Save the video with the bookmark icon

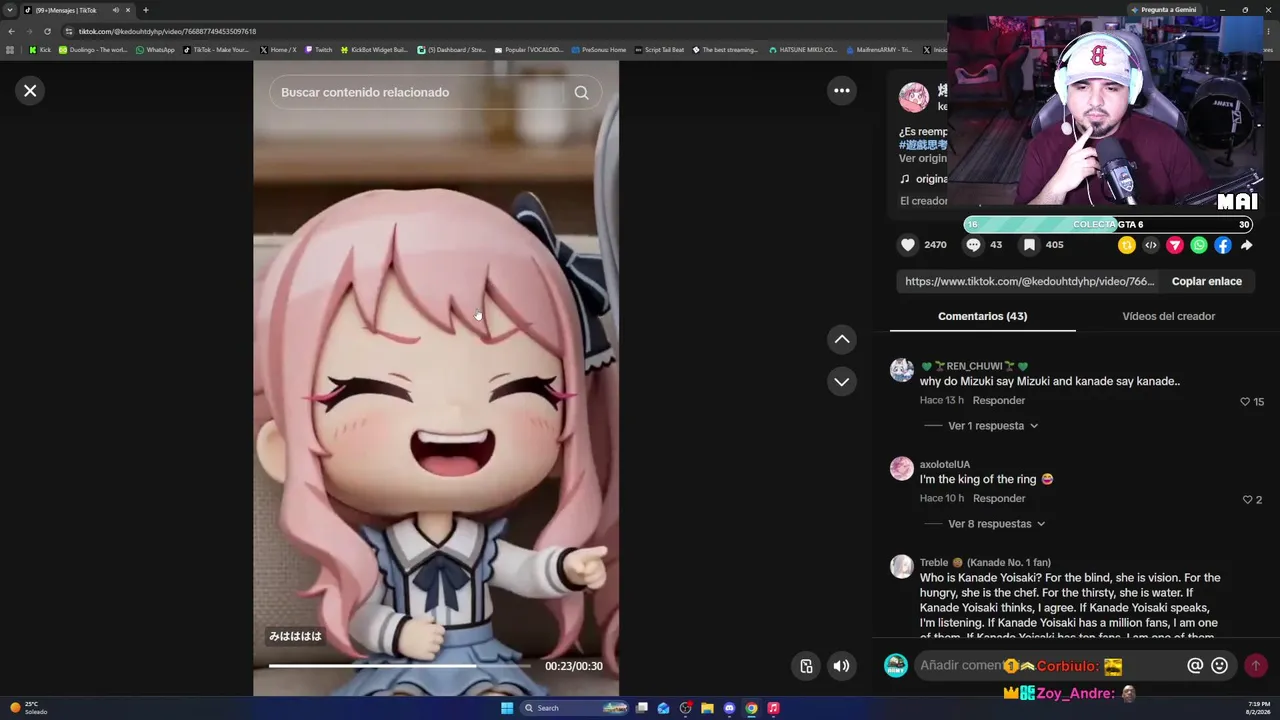point(1029,245)
